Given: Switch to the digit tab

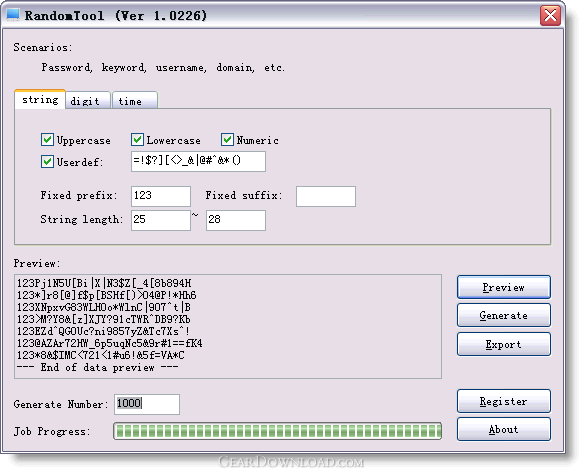Looking at the screenshot, I should [x=88, y=100].
